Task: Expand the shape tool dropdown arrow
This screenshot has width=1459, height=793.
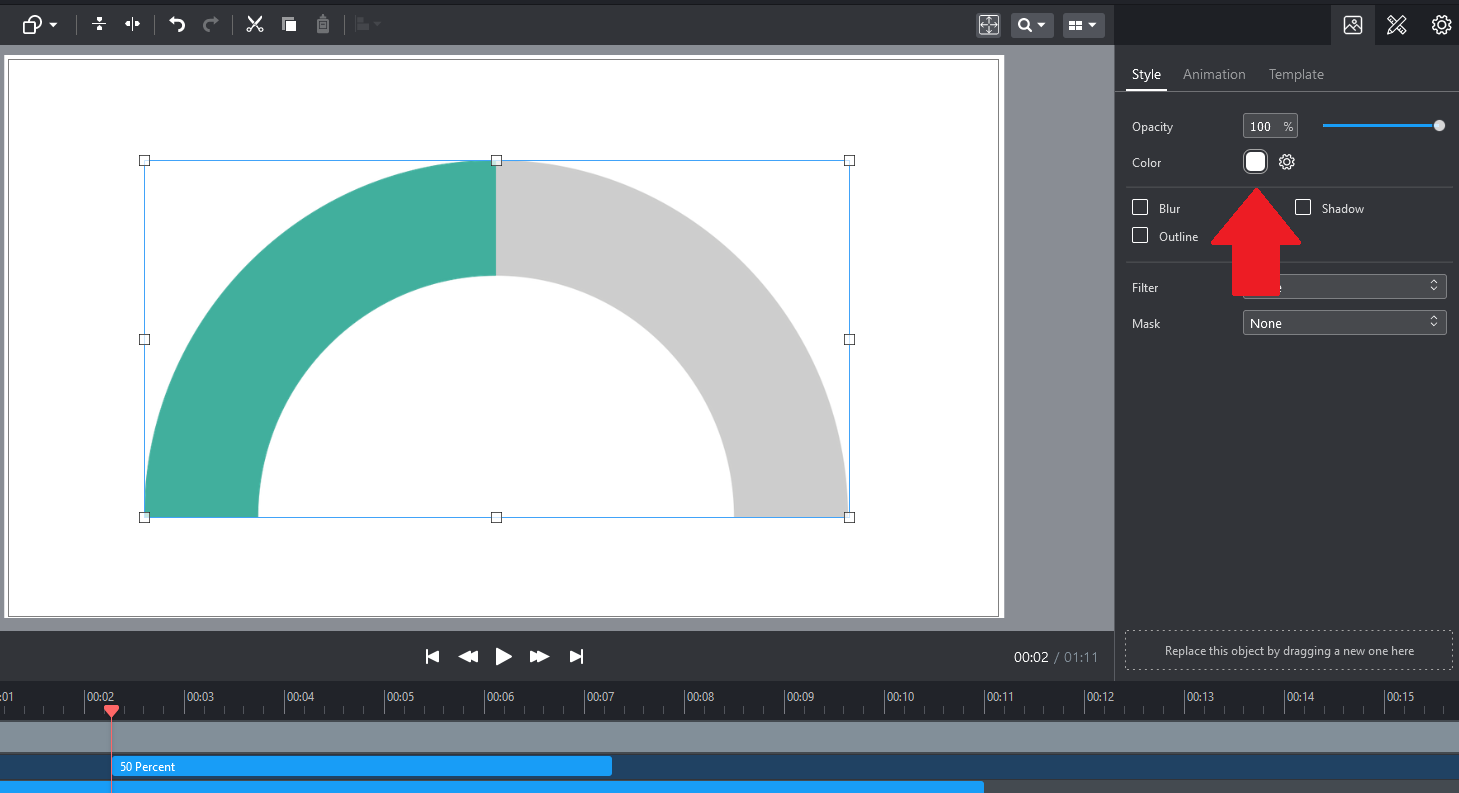Action: coord(53,25)
